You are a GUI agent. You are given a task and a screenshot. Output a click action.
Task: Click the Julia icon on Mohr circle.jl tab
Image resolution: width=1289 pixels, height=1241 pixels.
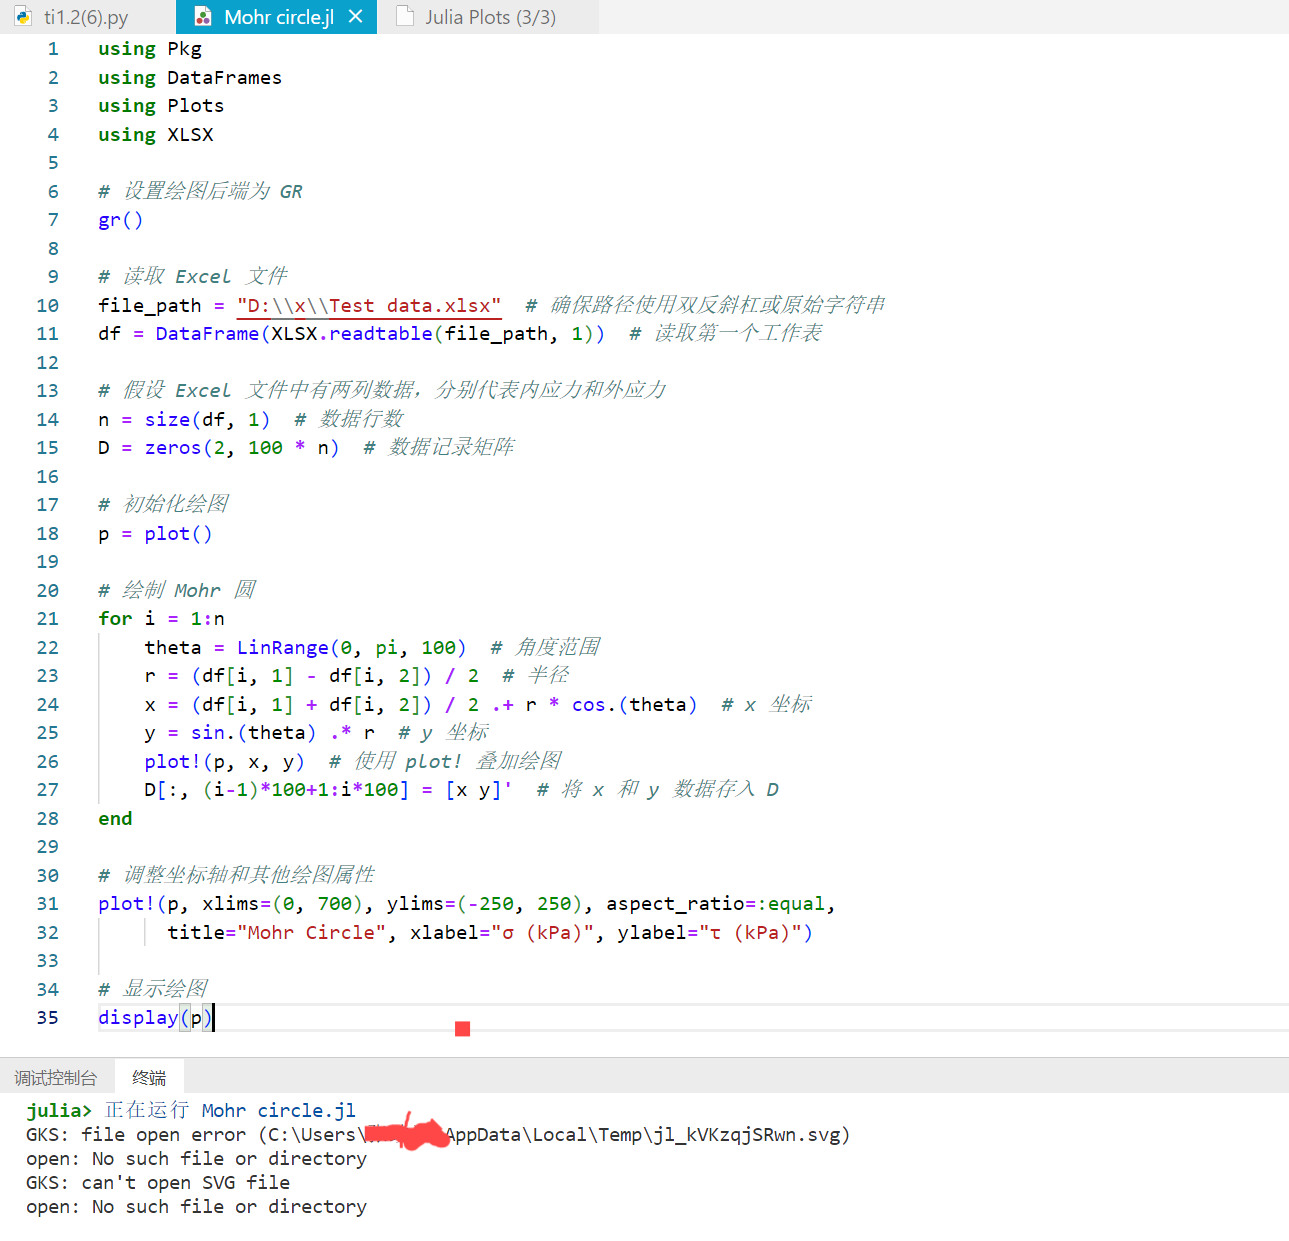tap(203, 17)
